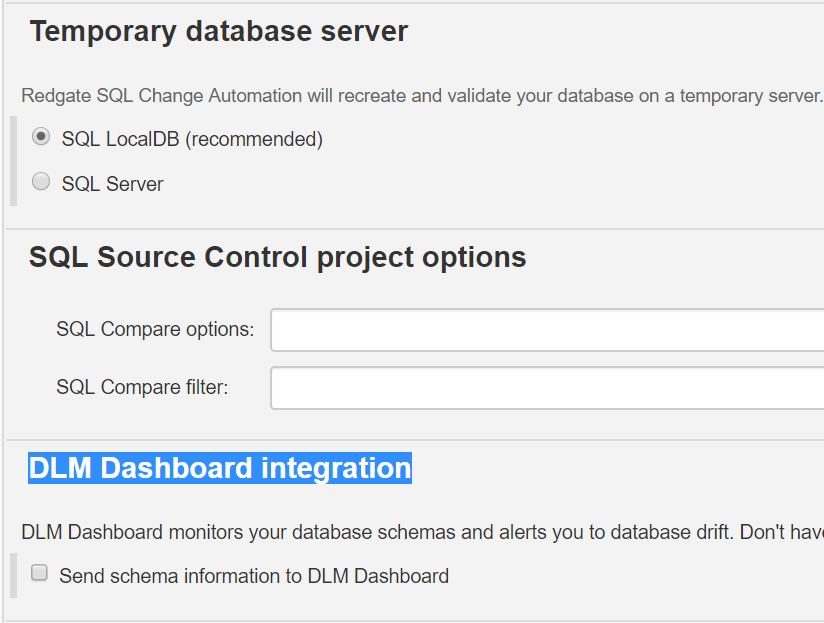Viewport: 824px width, 623px height.
Task: Click the highlighted "DLM Dashboard integration" heading
Action: 219,468
